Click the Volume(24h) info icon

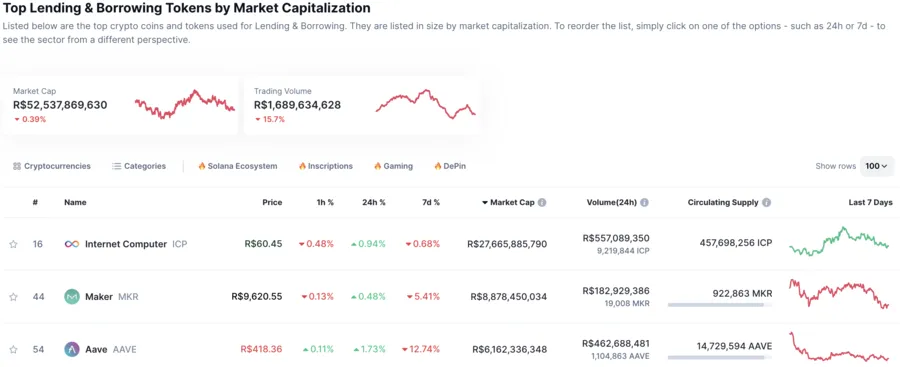click(x=645, y=203)
